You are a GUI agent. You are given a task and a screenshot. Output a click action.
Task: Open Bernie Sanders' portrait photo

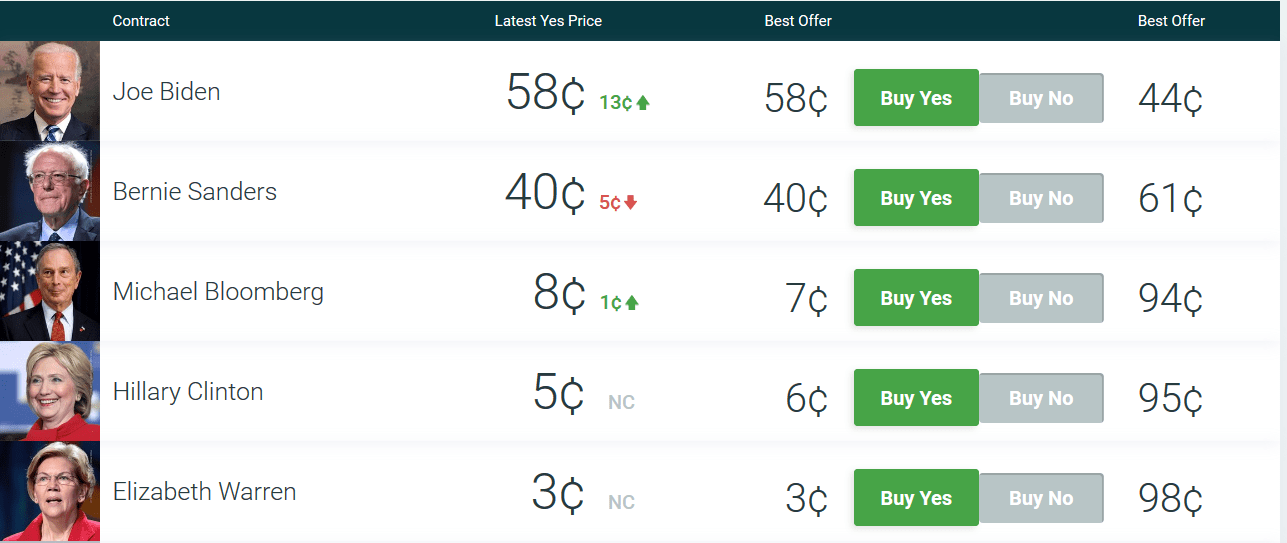pos(50,191)
